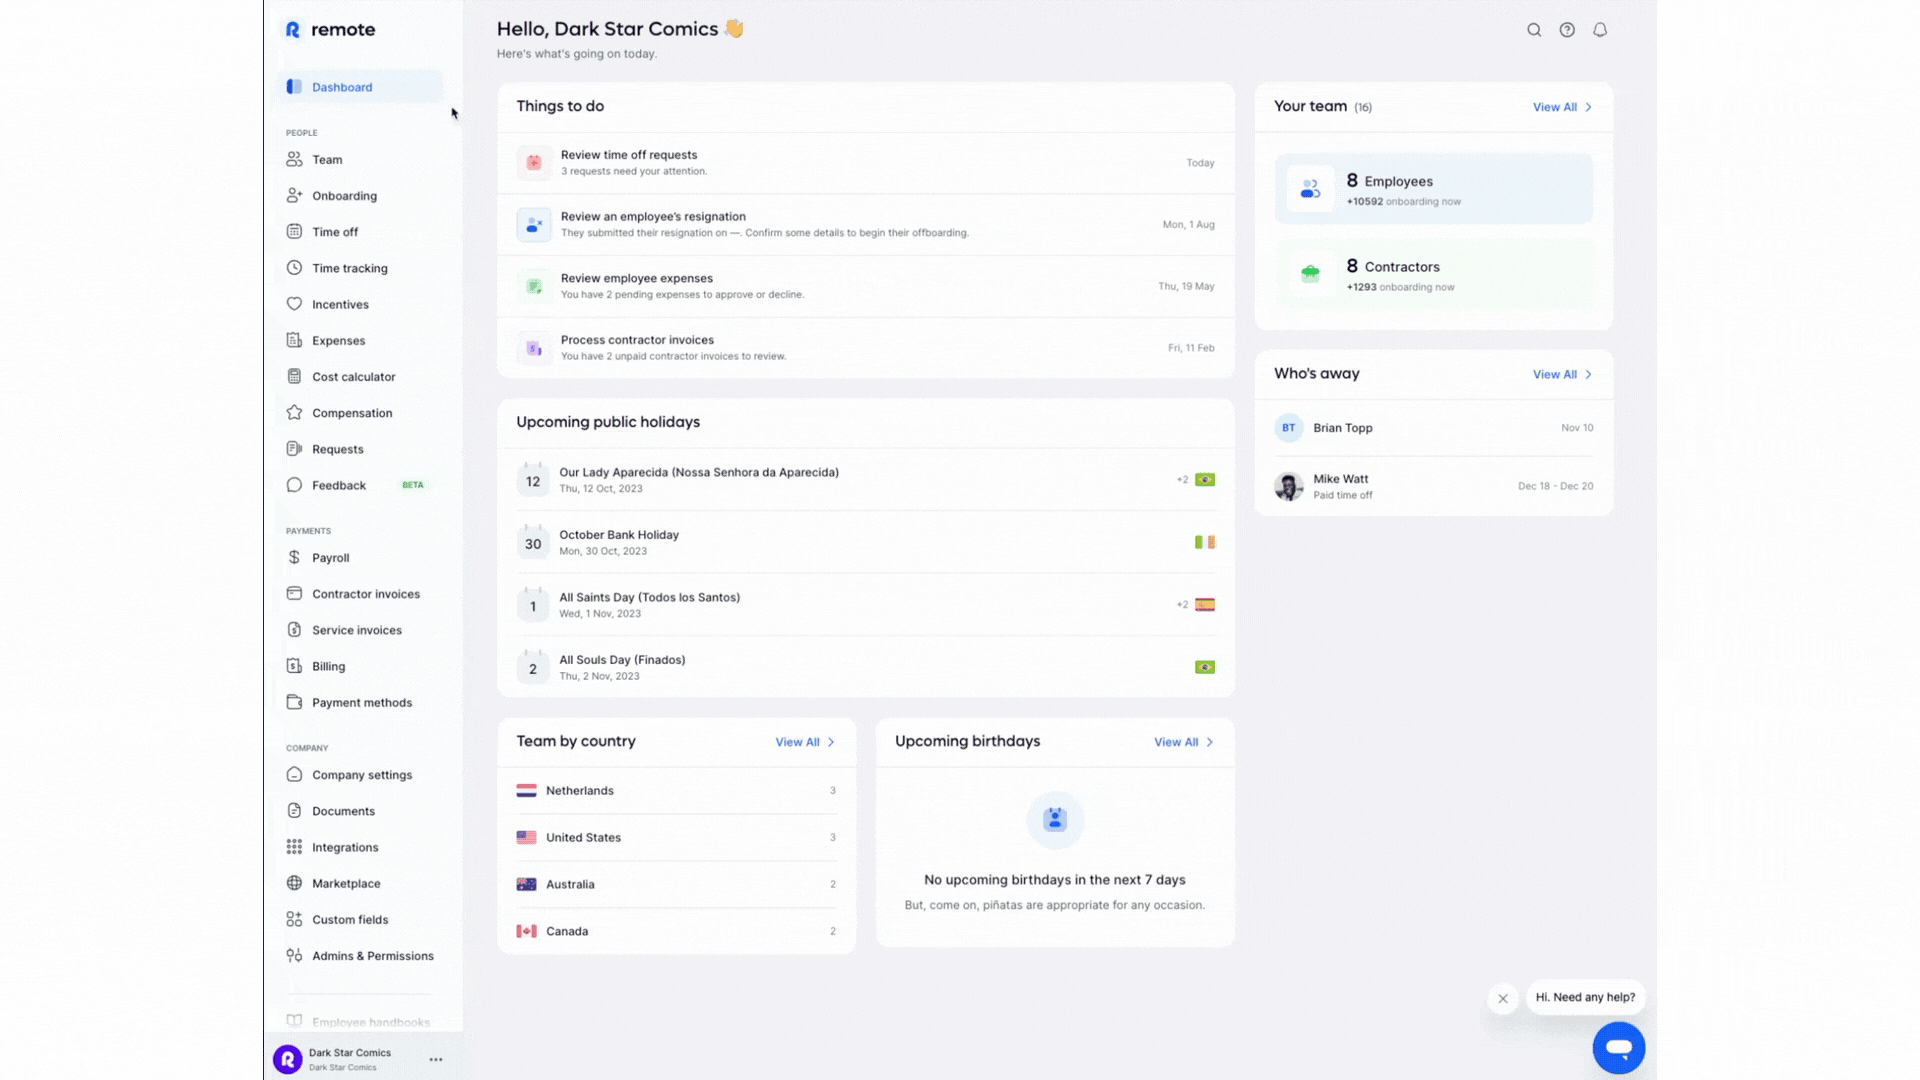Dismiss the 'Need any help?' chat prompt
1920x1080 pixels.
pos(1503,998)
